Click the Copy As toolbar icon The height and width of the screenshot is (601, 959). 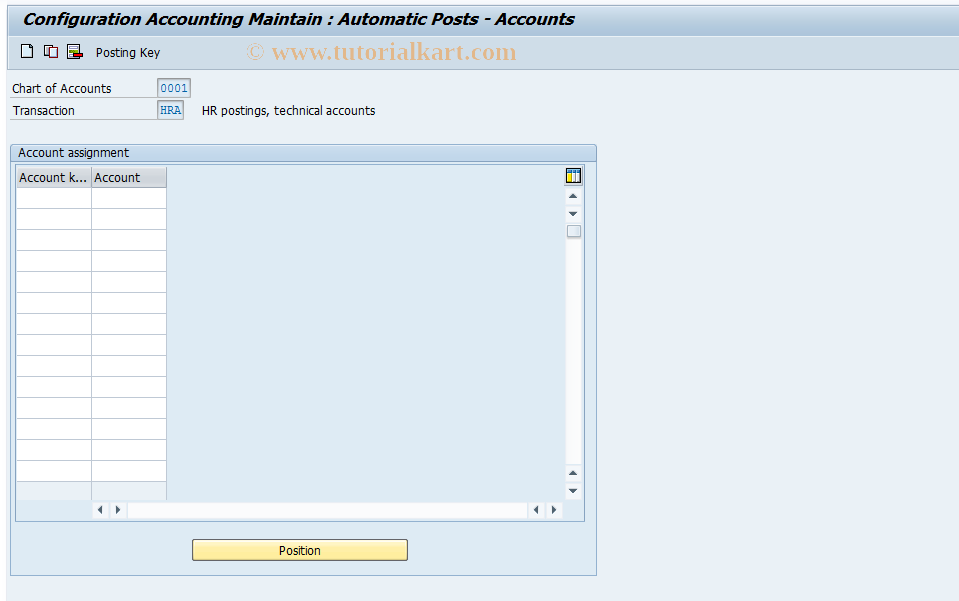pos(51,52)
